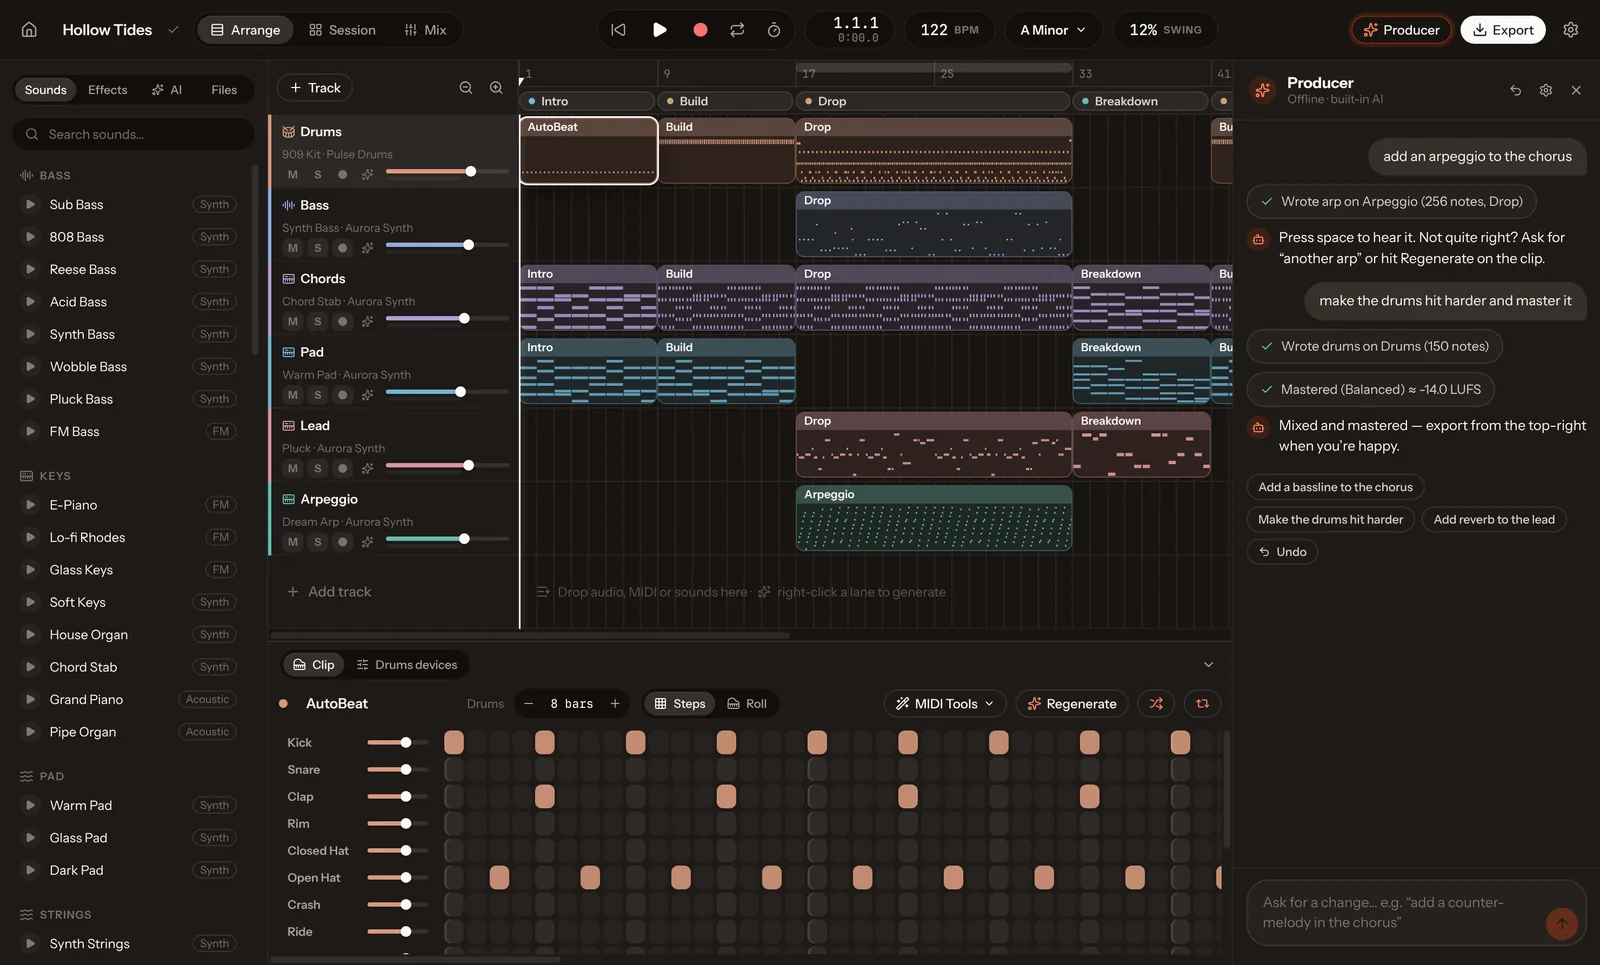1600x965 pixels.
Task: Open the Hollow Tides project dropdown
Action: click(173, 30)
